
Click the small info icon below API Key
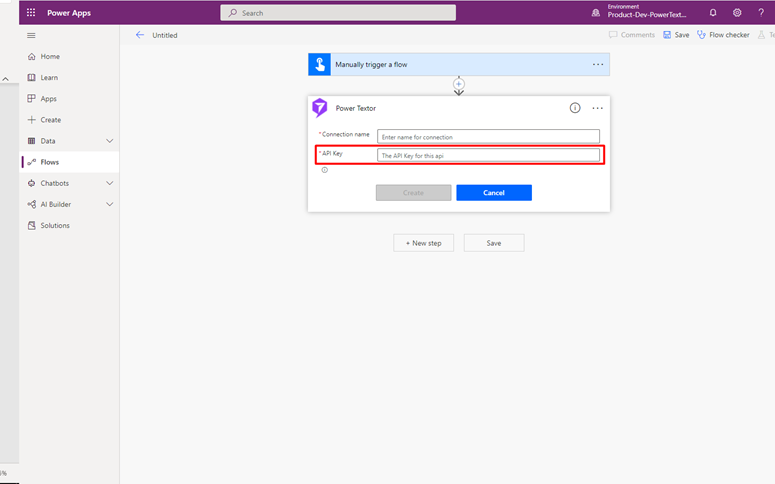(x=325, y=170)
